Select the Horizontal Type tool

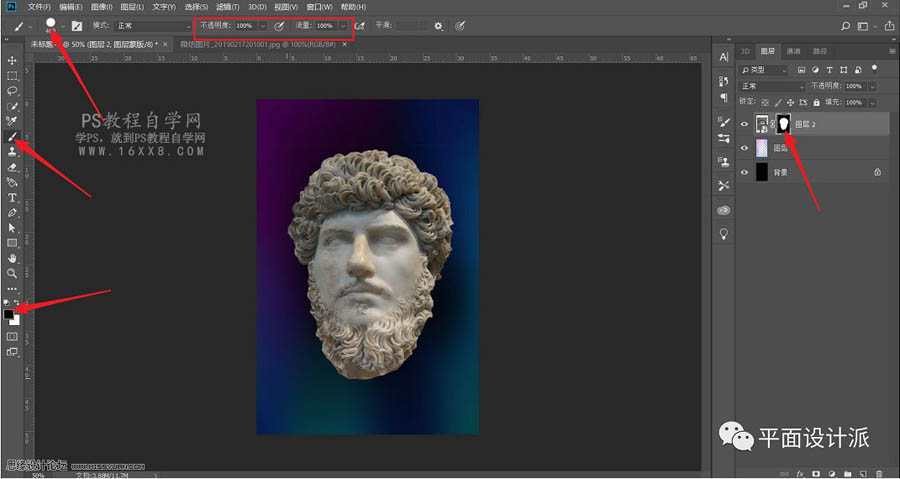tap(12, 198)
